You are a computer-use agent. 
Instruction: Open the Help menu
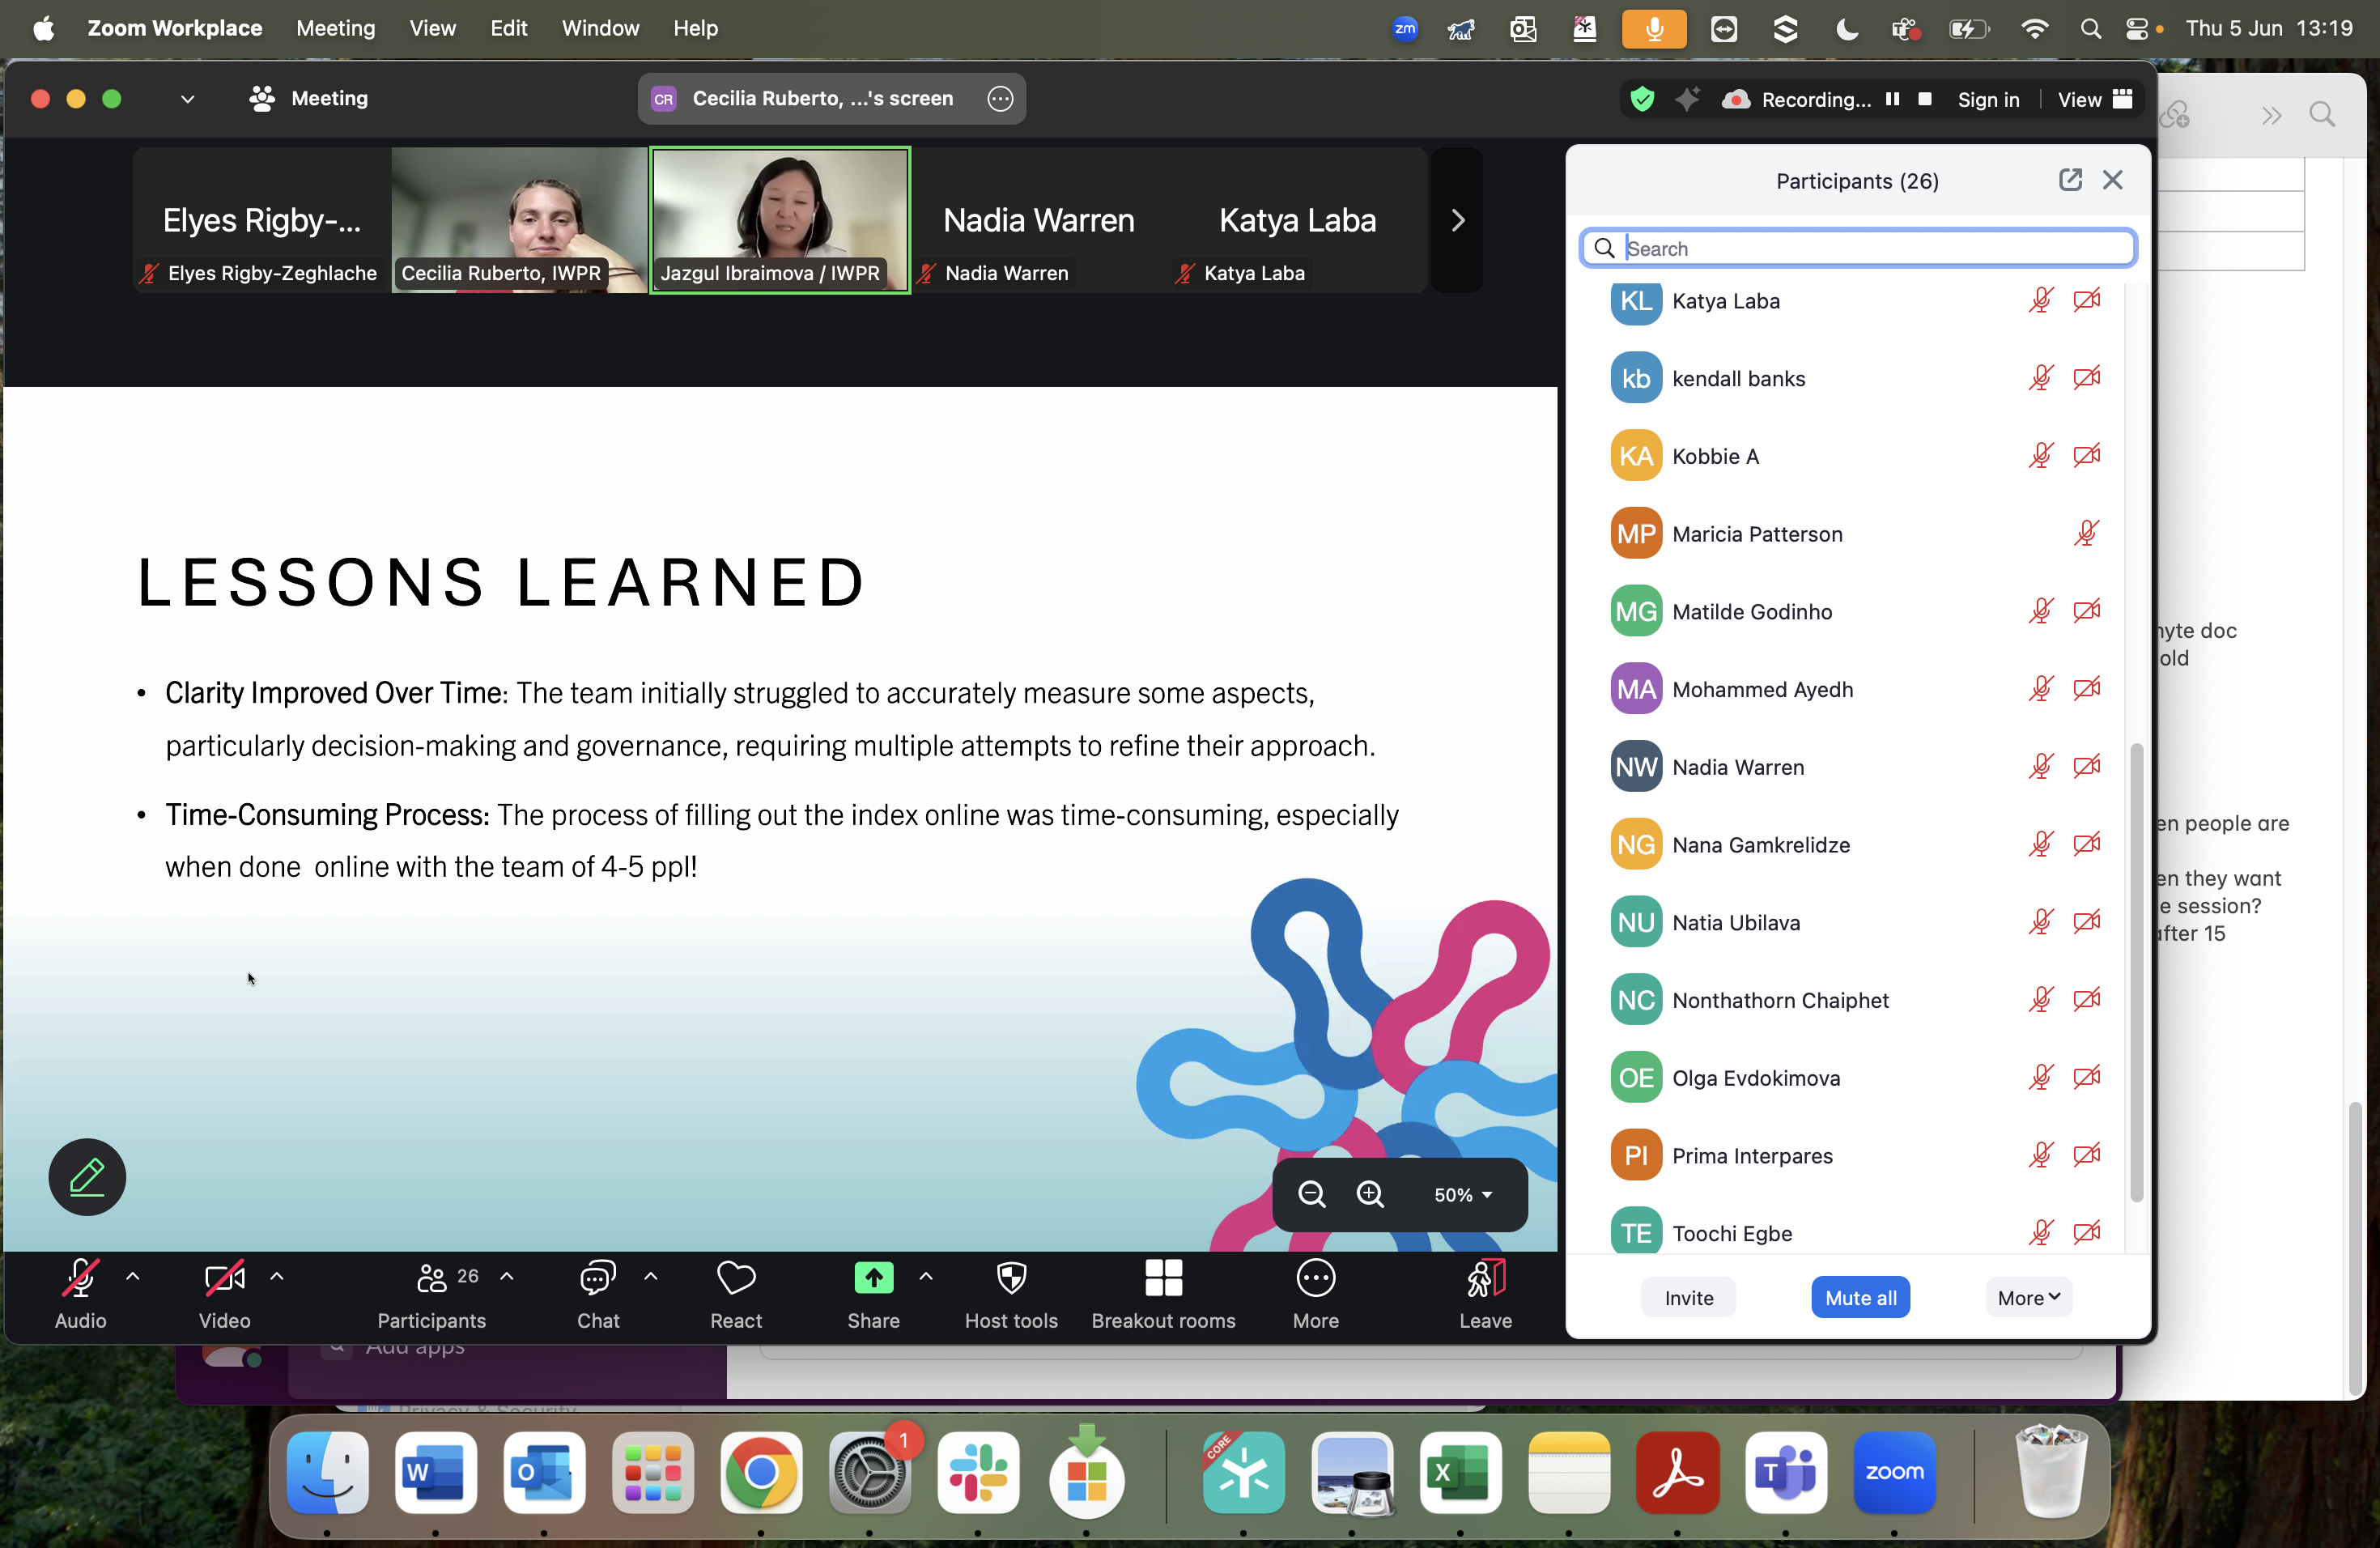(x=695, y=28)
